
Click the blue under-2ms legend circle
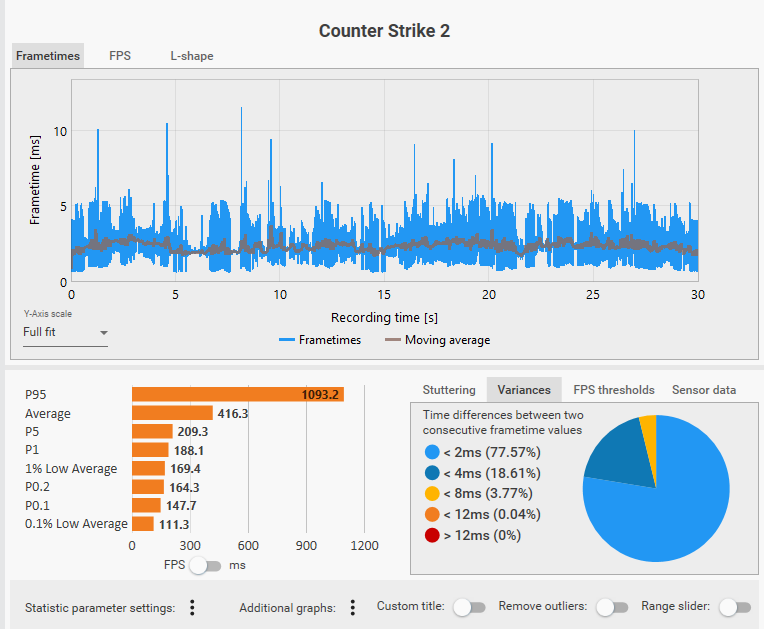click(432, 452)
